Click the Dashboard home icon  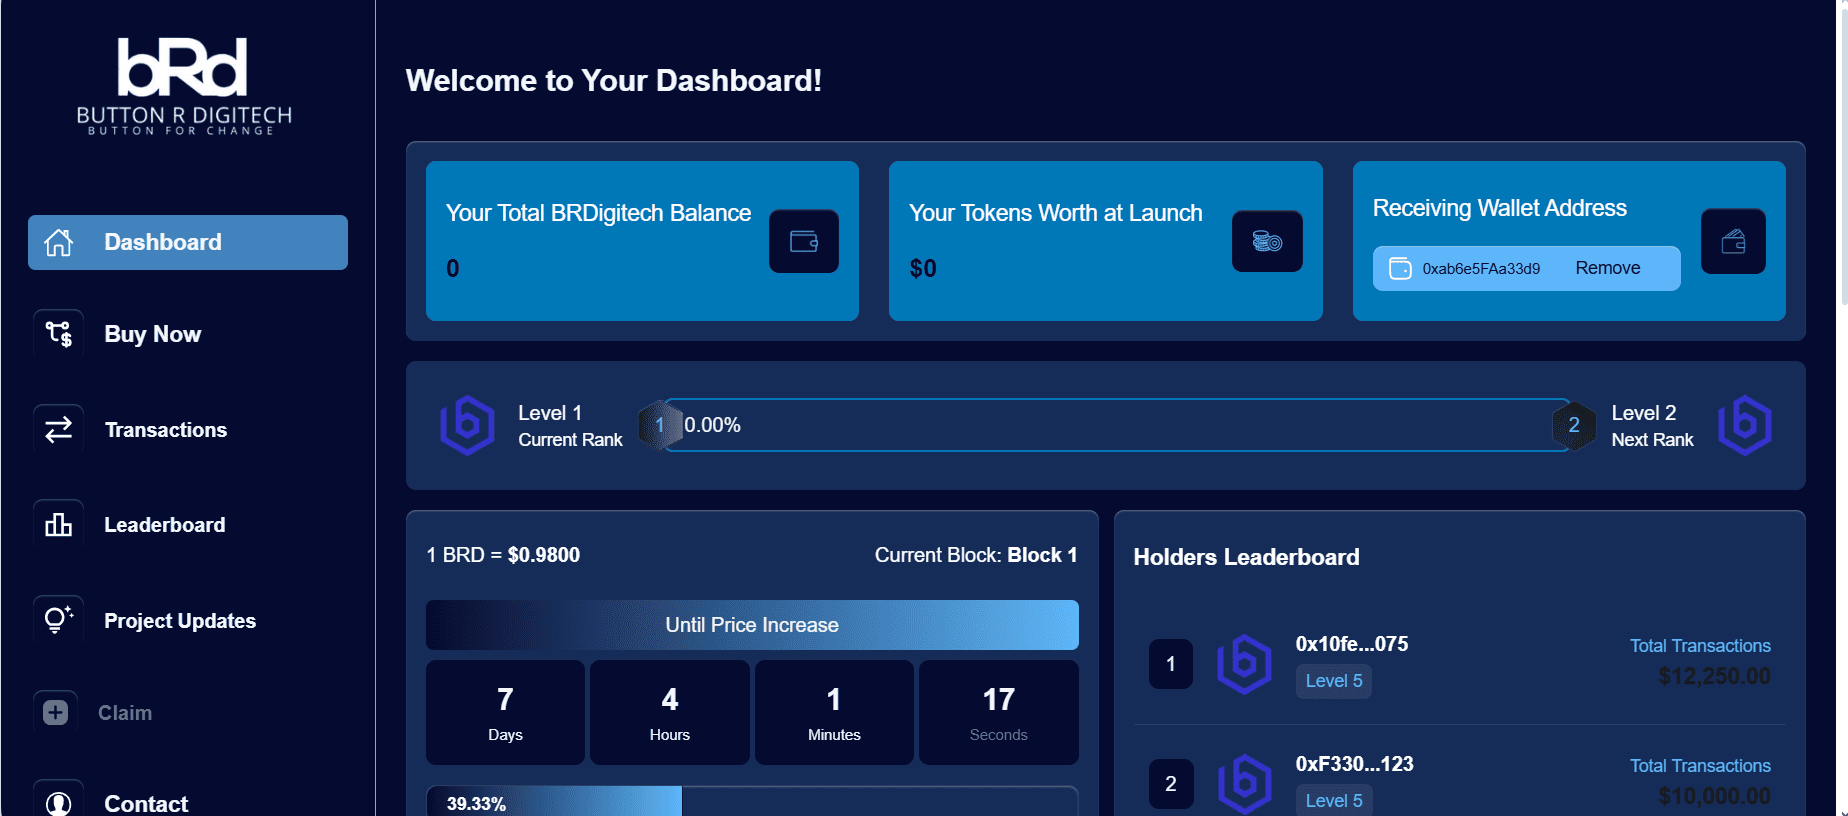pos(59,242)
